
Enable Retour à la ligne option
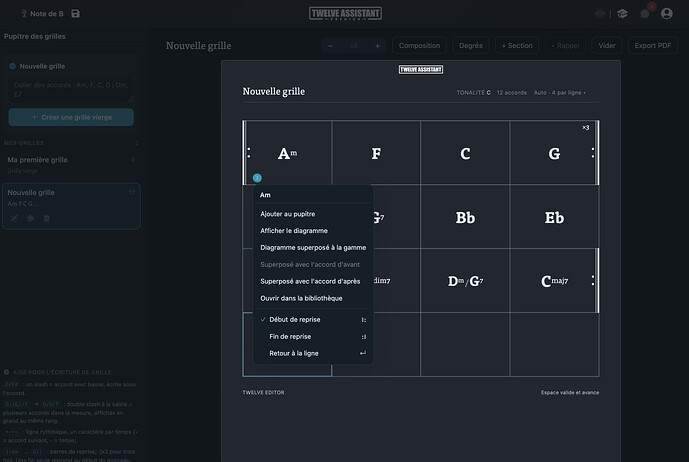click(313, 353)
